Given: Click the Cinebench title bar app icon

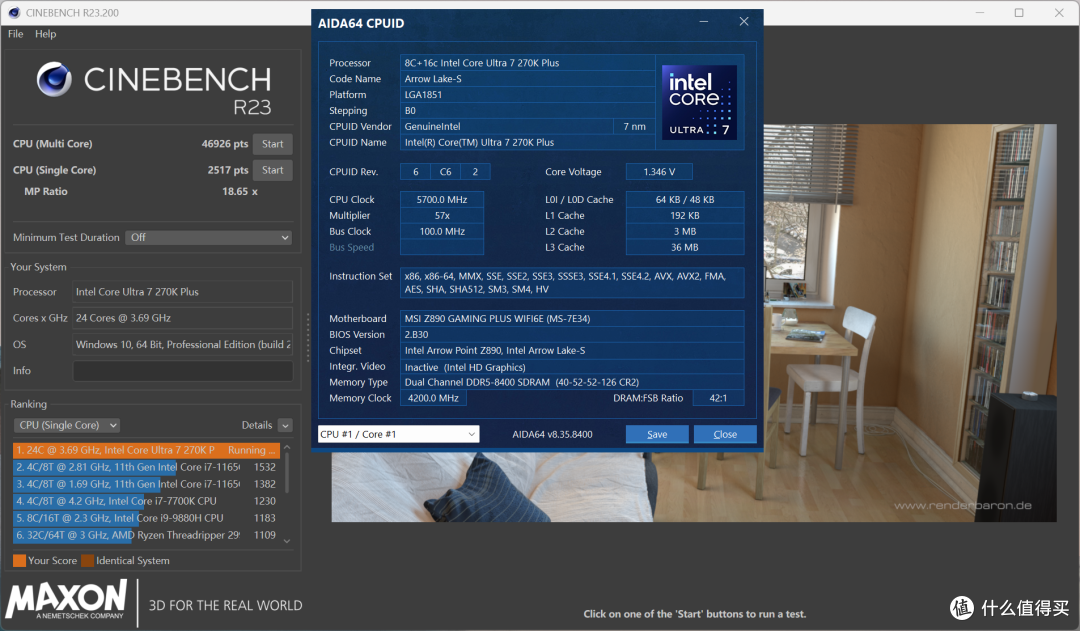Looking at the screenshot, I should click(x=14, y=12).
